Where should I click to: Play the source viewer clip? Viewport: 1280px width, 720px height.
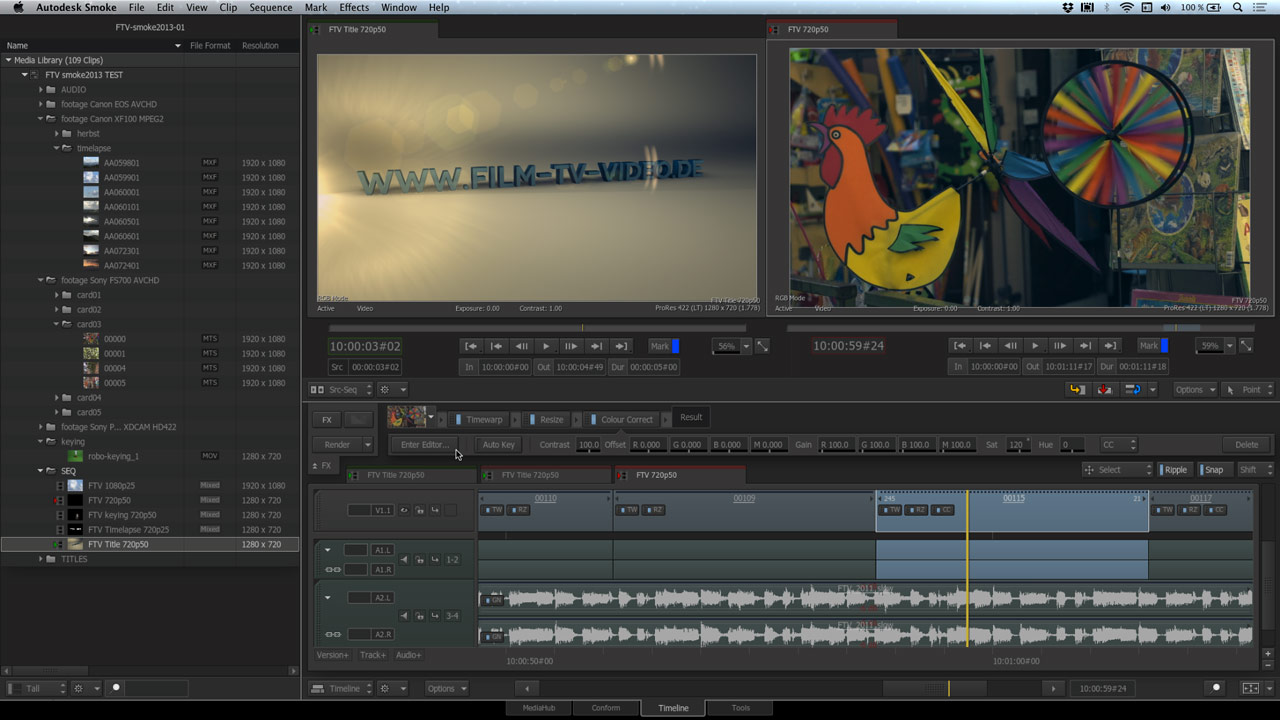(546, 346)
